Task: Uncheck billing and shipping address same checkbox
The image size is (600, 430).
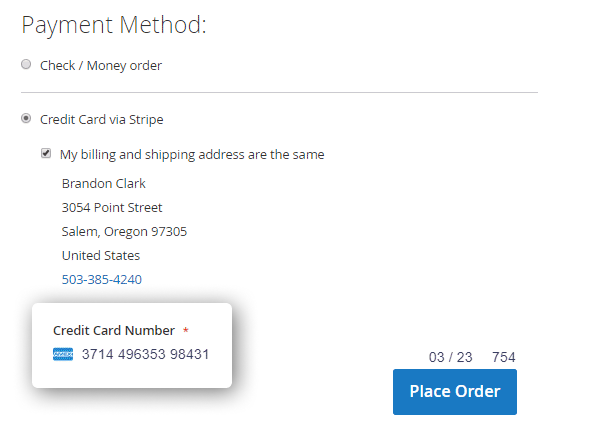Action: [x=46, y=154]
